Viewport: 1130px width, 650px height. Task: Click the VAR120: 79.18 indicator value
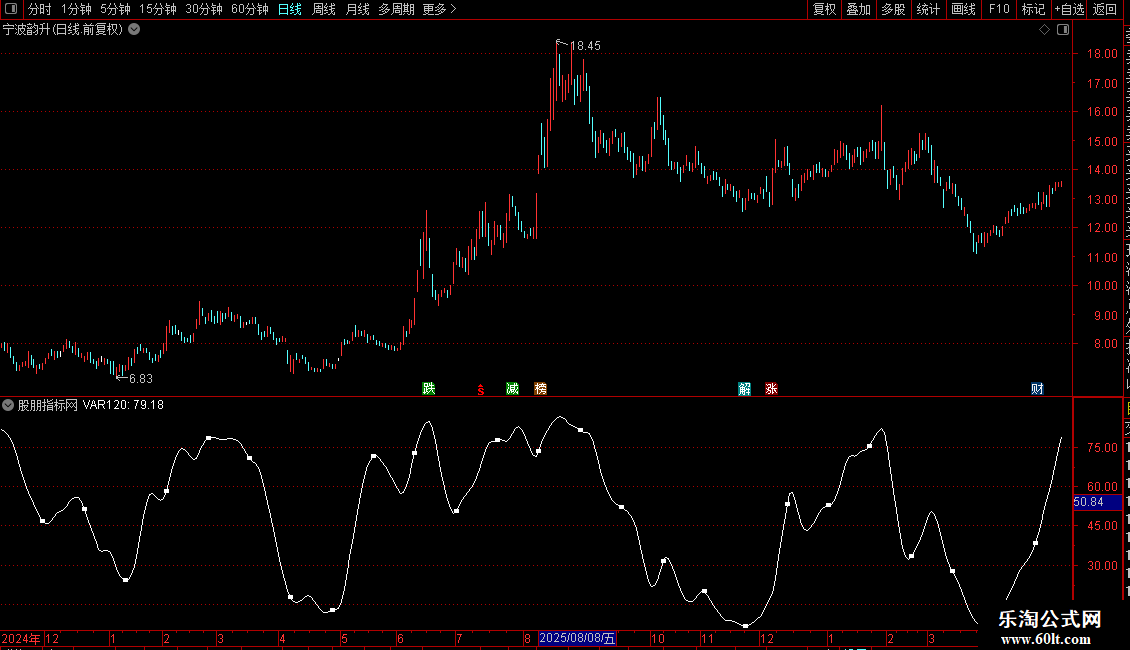tap(123, 405)
